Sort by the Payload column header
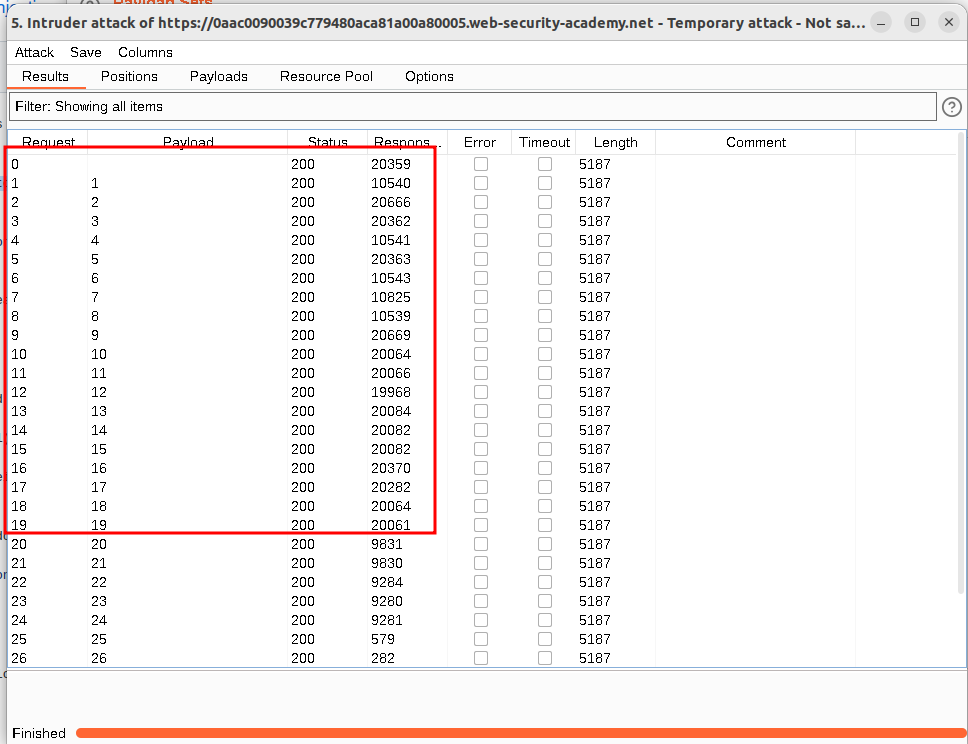968x744 pixels. (x=188, y=142)
